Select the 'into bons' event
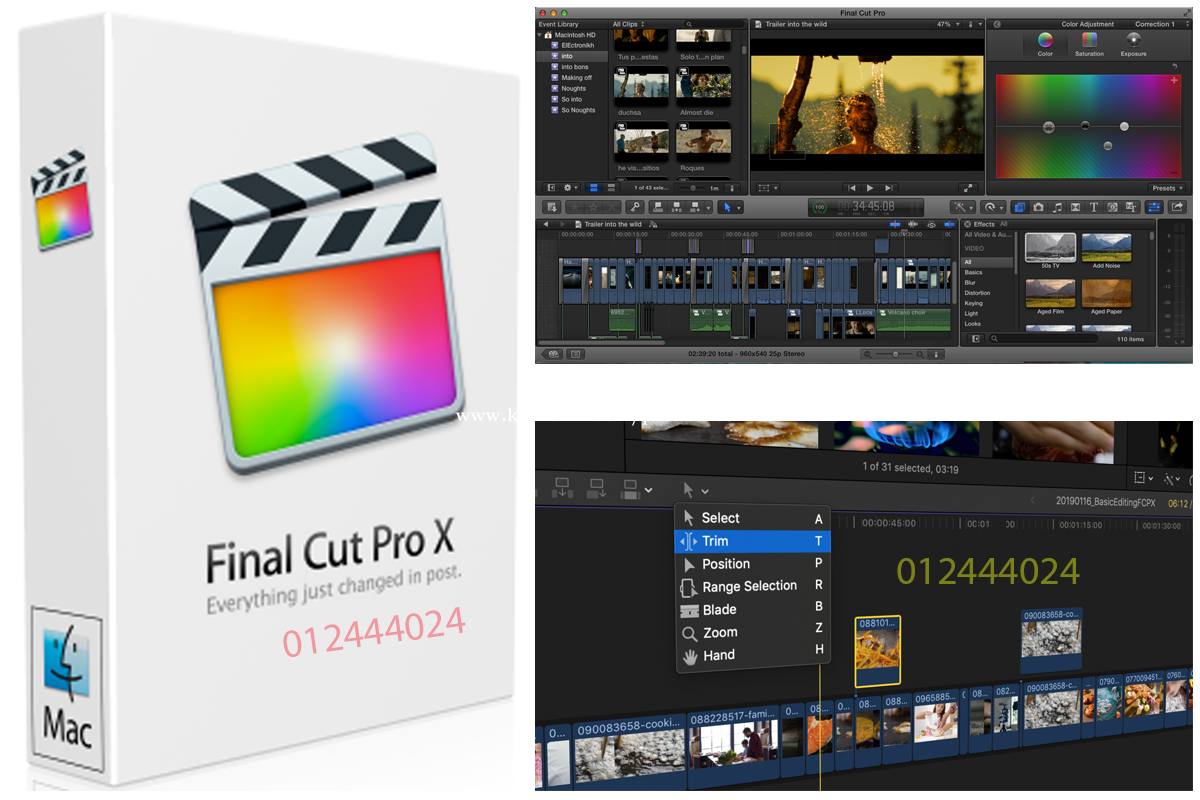This screenshot has height=800, width=1200. (574, 67)
